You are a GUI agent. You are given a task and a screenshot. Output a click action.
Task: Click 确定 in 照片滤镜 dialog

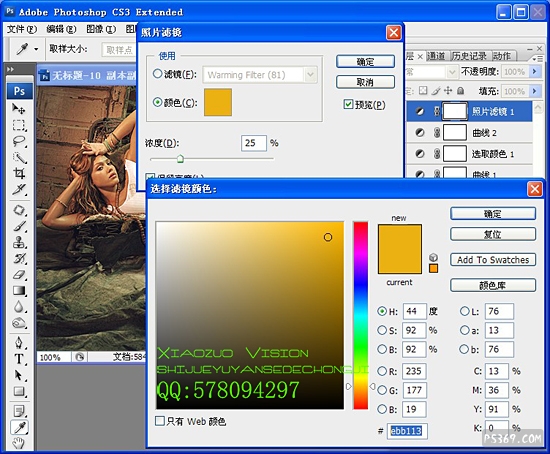(x=365, y=62)
